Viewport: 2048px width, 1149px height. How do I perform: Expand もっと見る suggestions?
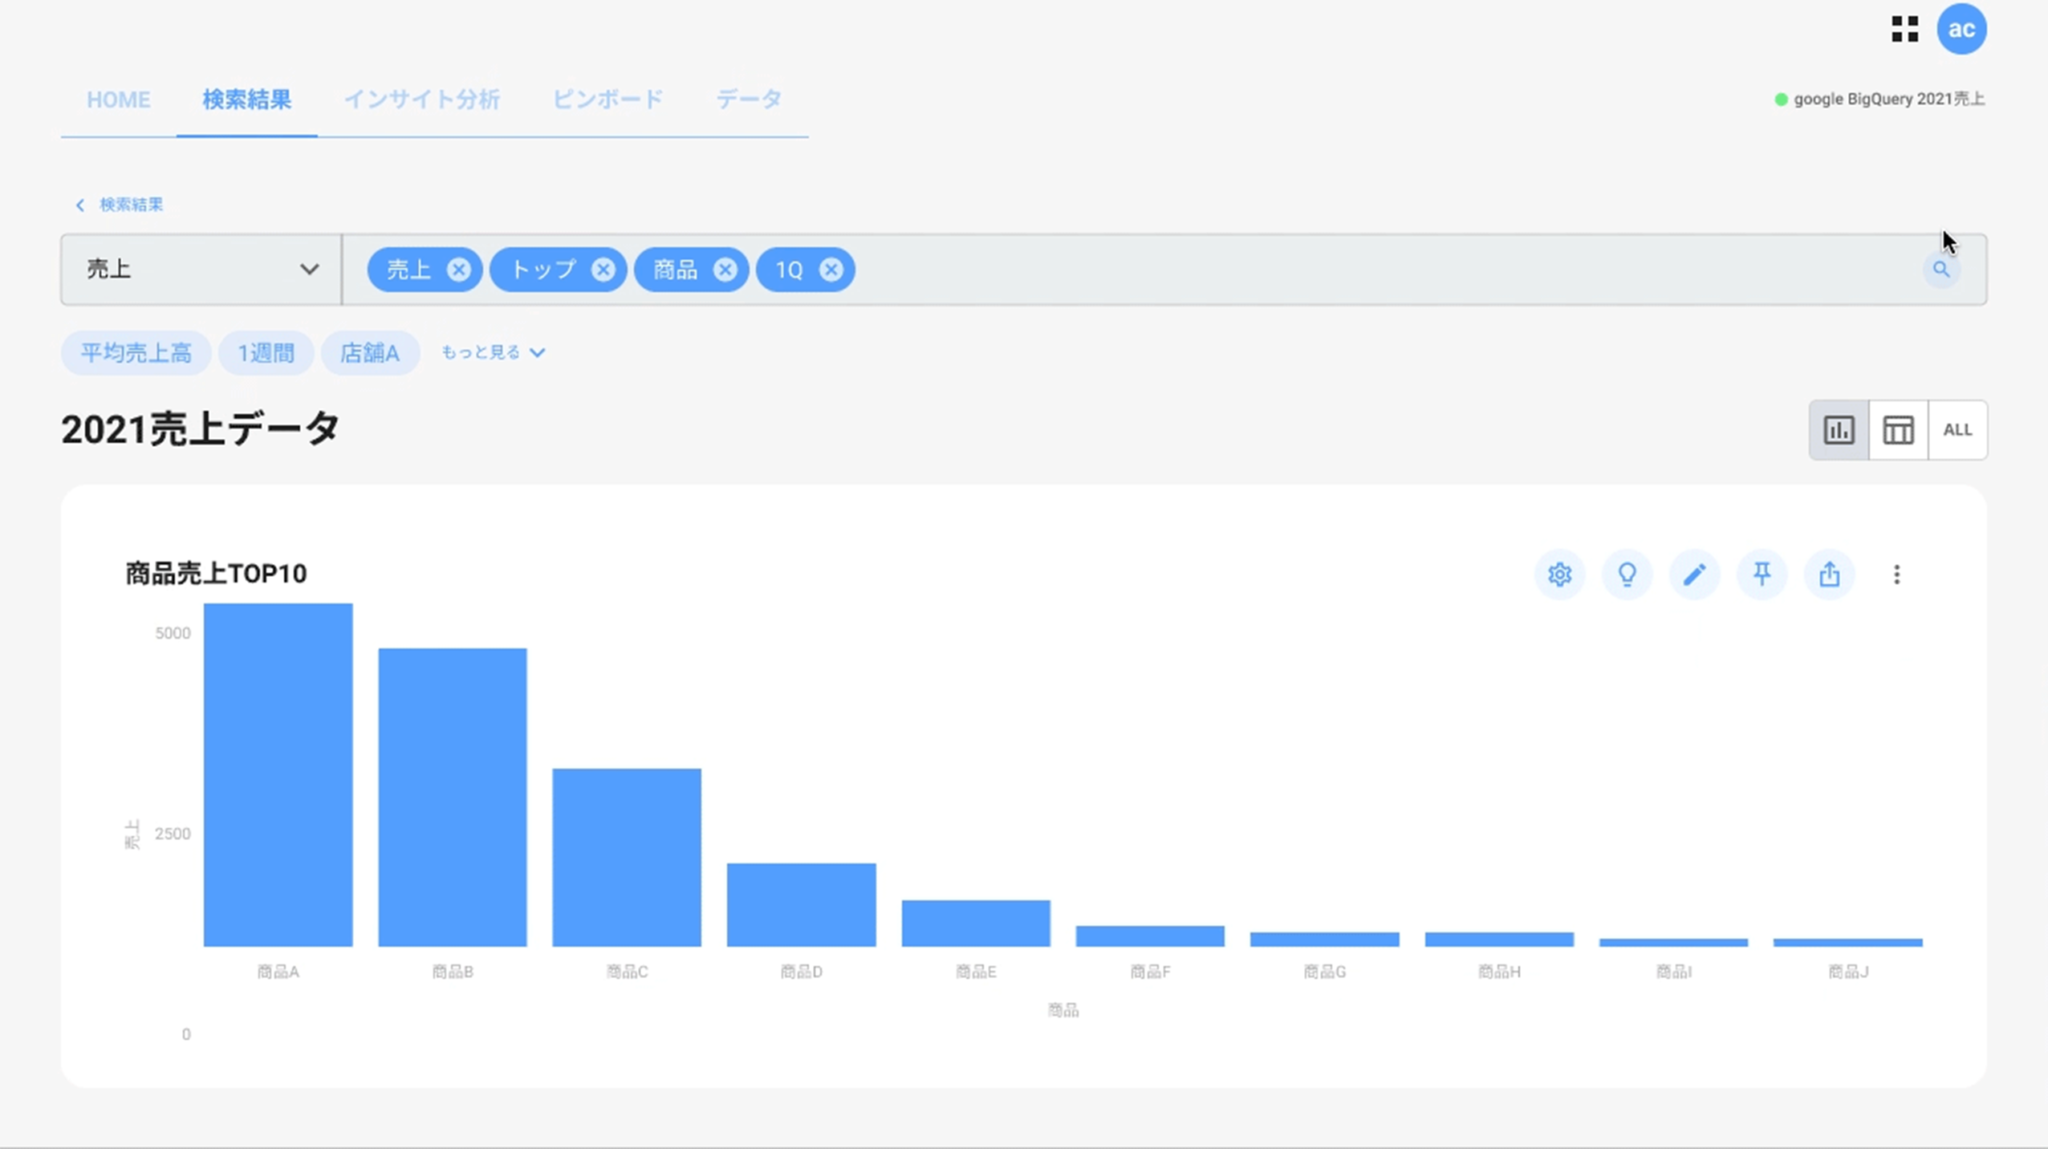[493, 352]
